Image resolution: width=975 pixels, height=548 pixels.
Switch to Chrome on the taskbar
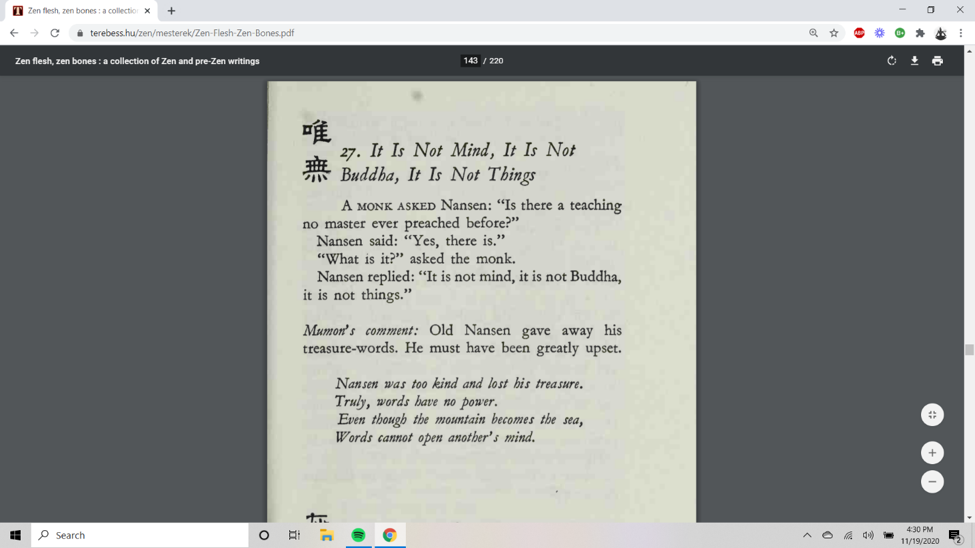point(390,535)
